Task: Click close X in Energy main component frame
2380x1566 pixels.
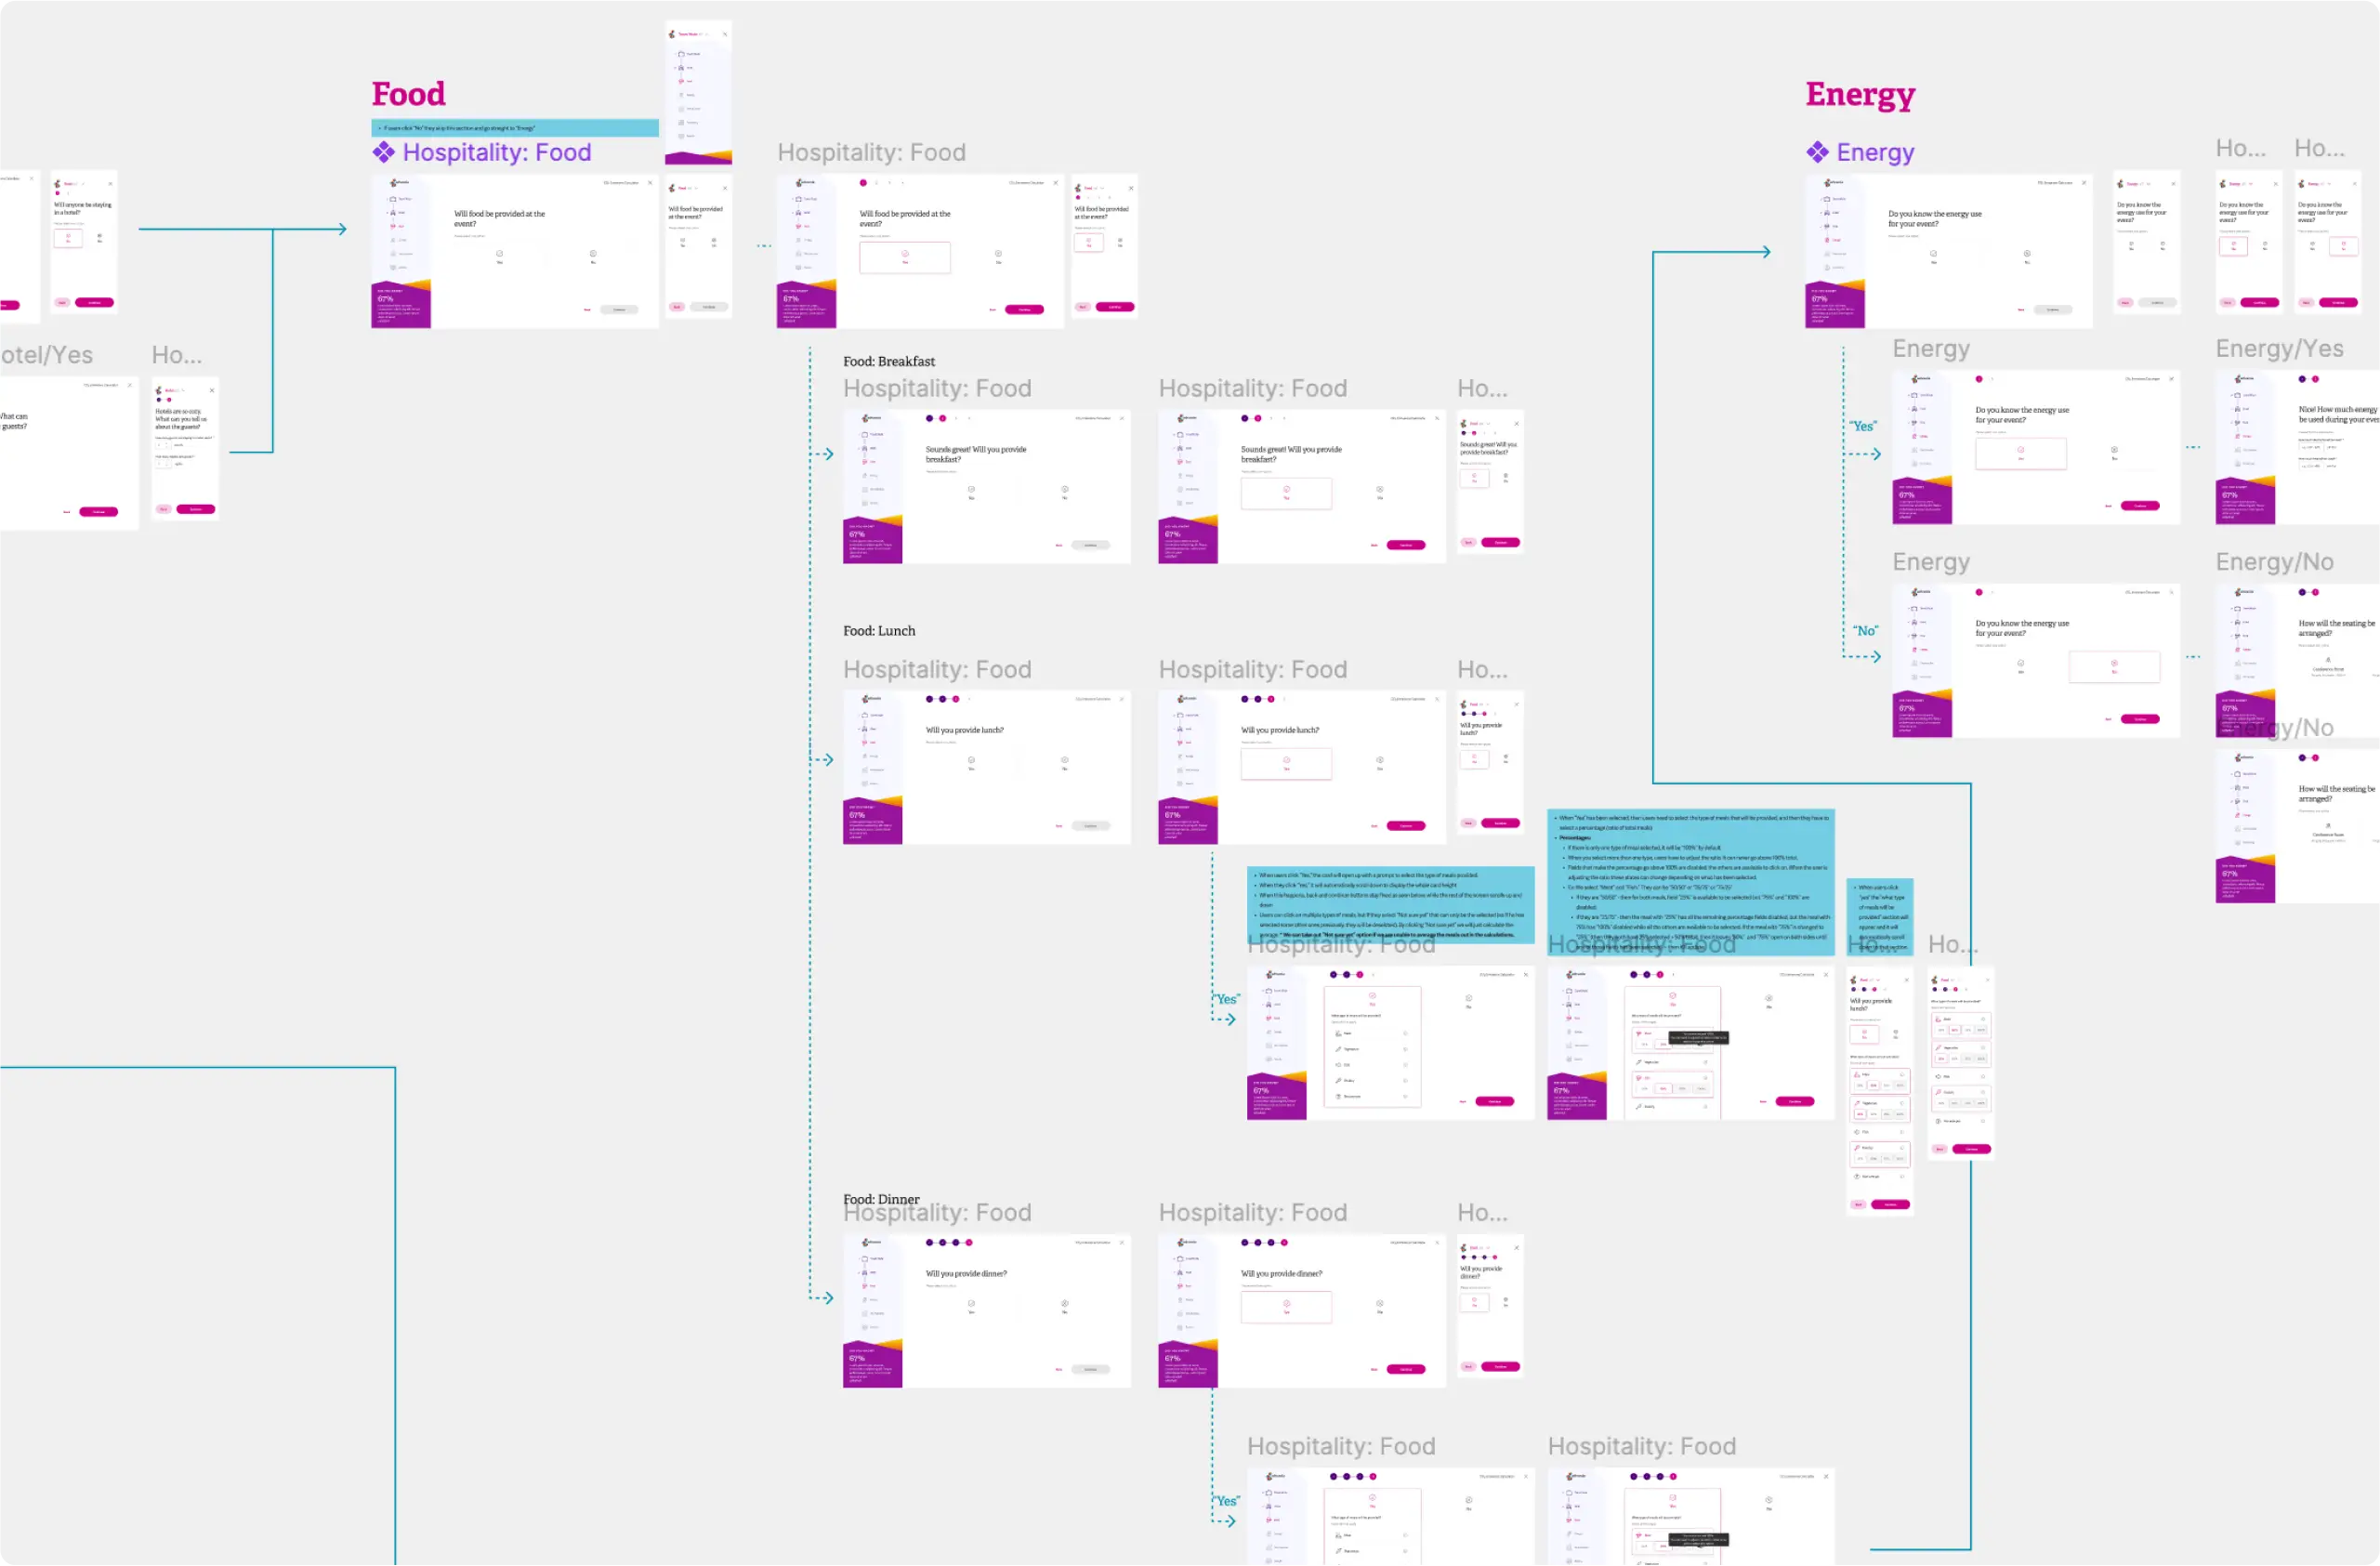Action: tap(2084, 183)
